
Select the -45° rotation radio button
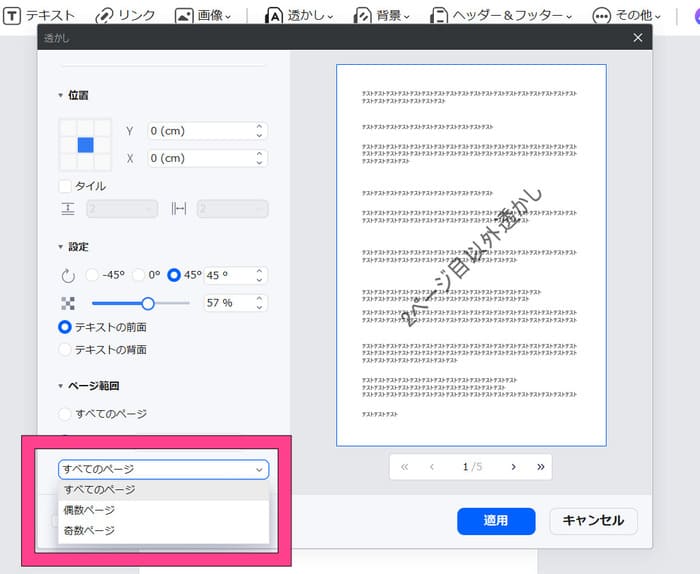92,275
